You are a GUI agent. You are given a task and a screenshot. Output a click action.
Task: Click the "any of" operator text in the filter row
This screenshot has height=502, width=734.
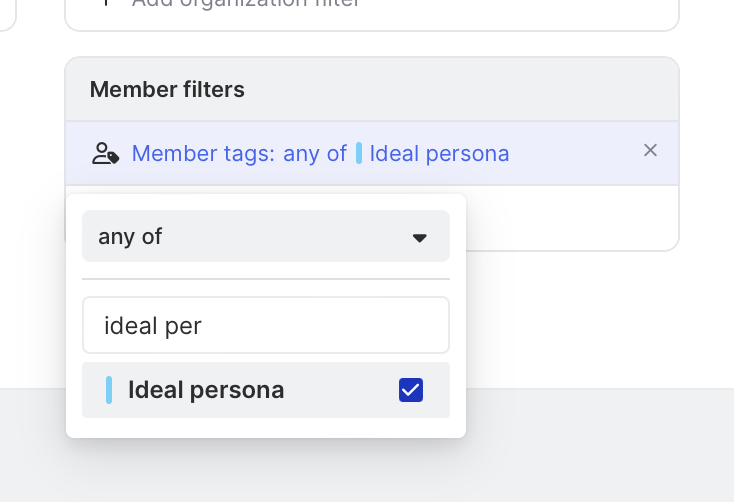(x=314, y=153)
